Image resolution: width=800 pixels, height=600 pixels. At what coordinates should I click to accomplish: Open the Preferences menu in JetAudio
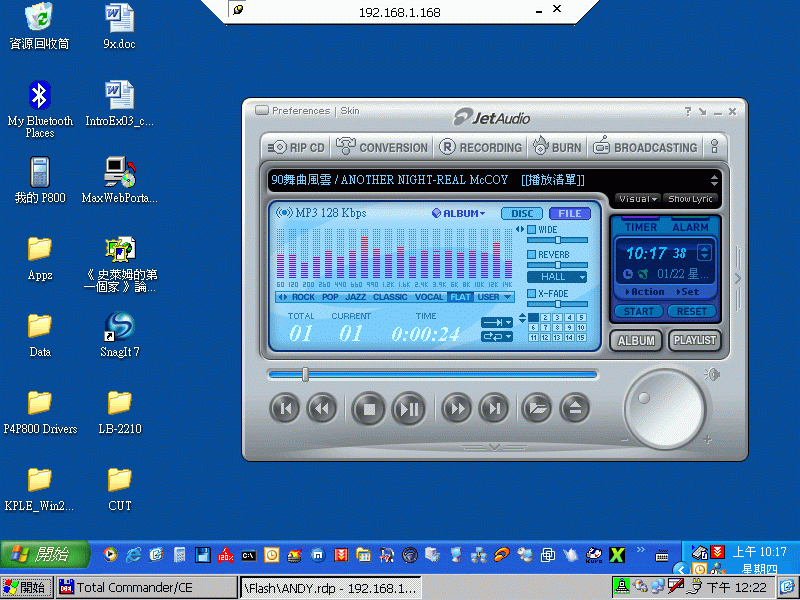(301, 111)
